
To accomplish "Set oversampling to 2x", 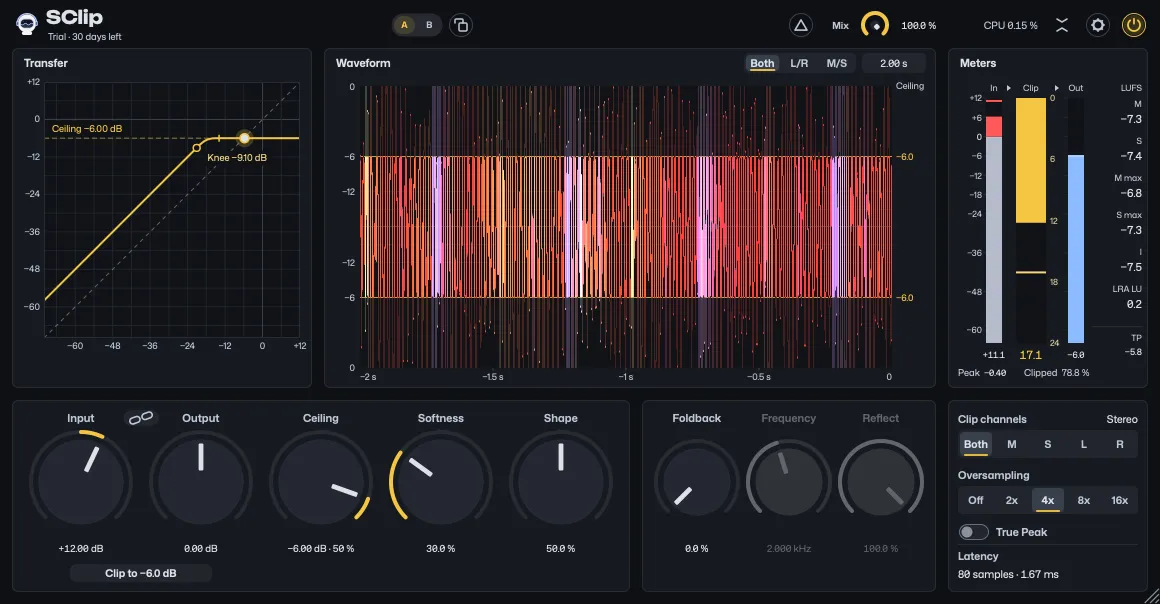I will tap(1011, 500).
